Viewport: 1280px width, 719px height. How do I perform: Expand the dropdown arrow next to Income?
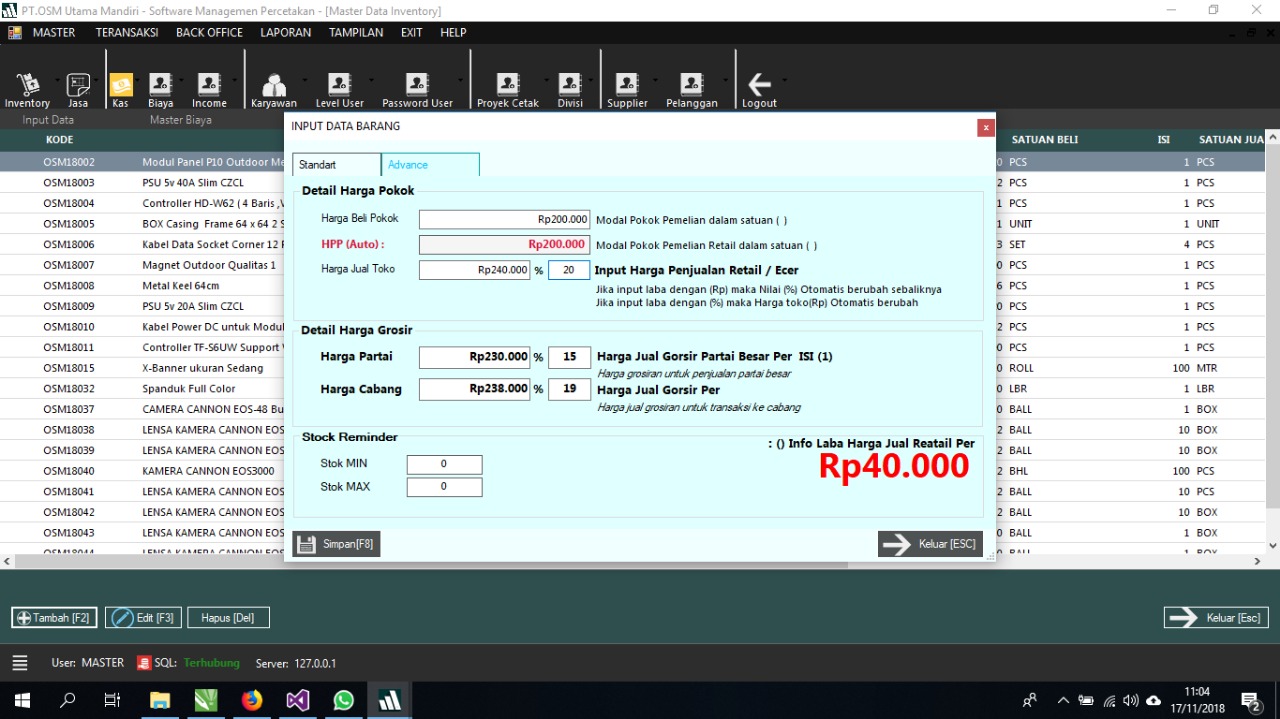(235, 79)
